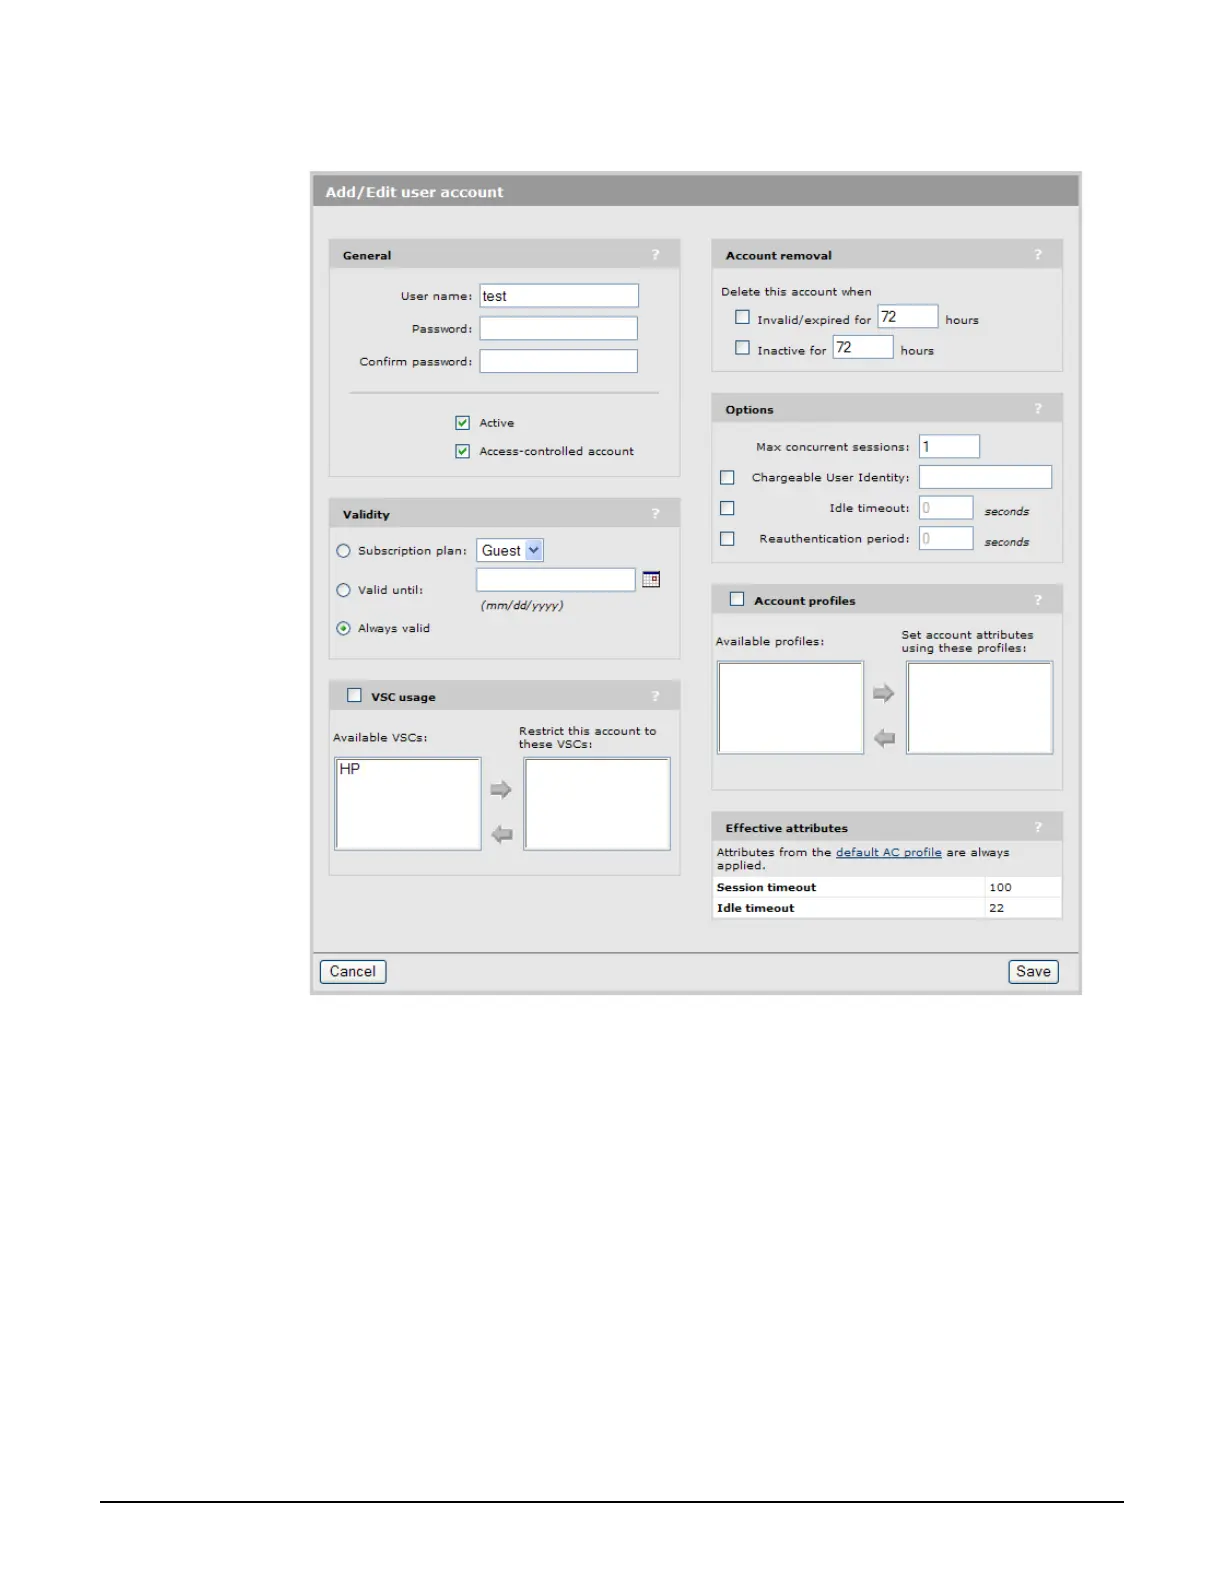The image size is (1224, 1584).
Task: Click the Inactive for hours field
Action: tap(863, 347)
